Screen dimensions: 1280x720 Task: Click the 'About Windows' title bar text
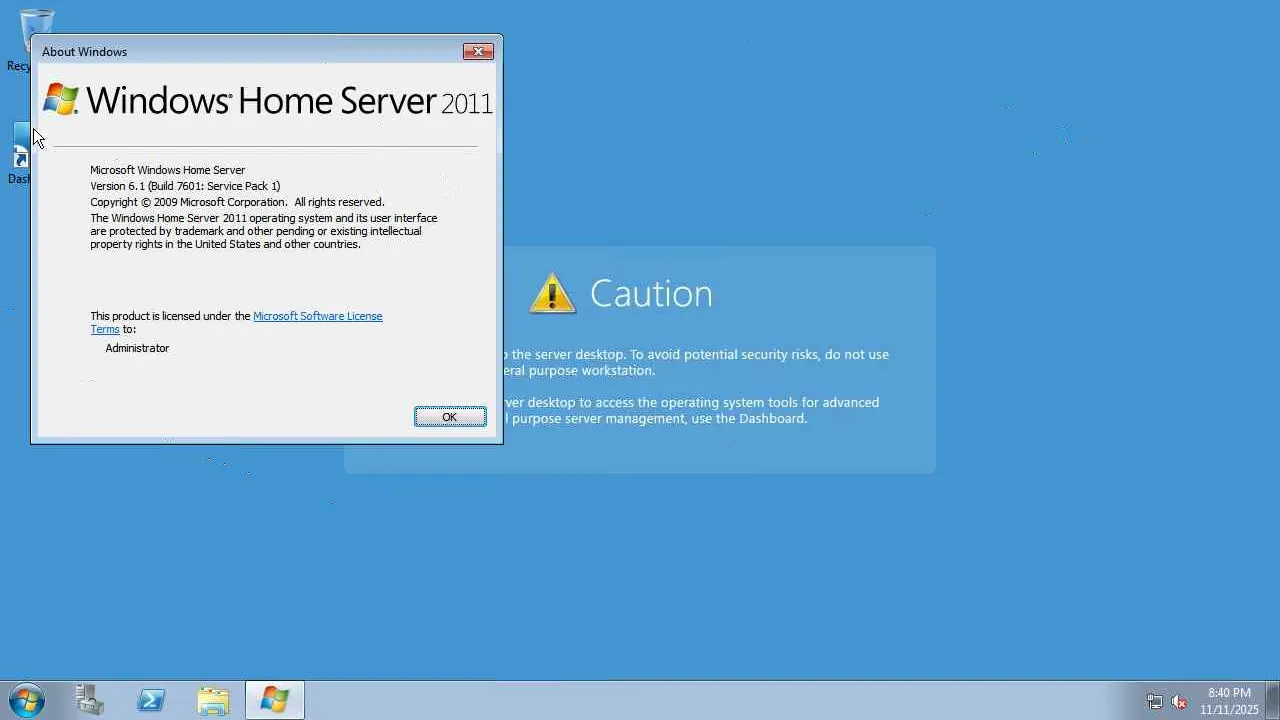click(84, 52)
